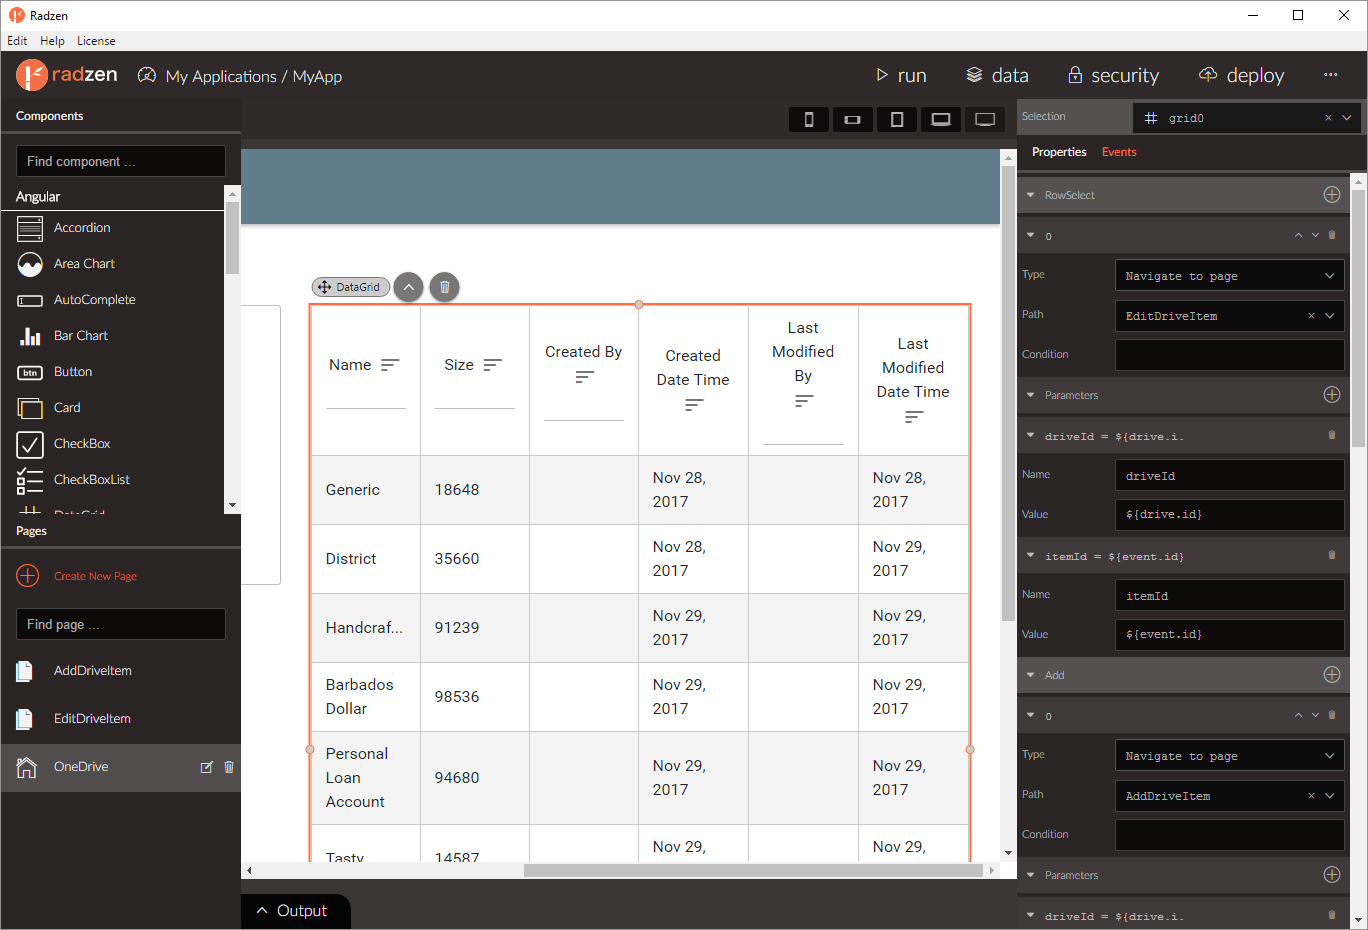The width and height of the screenshot is (1368, 930).
Task: Clear the grid0 selection
Action: [1328, 118]
